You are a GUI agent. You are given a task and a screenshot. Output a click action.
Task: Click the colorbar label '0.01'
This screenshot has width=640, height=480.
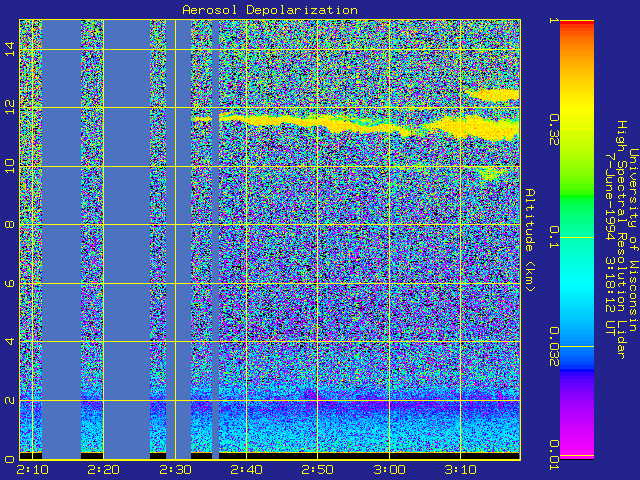coord(554,455)
